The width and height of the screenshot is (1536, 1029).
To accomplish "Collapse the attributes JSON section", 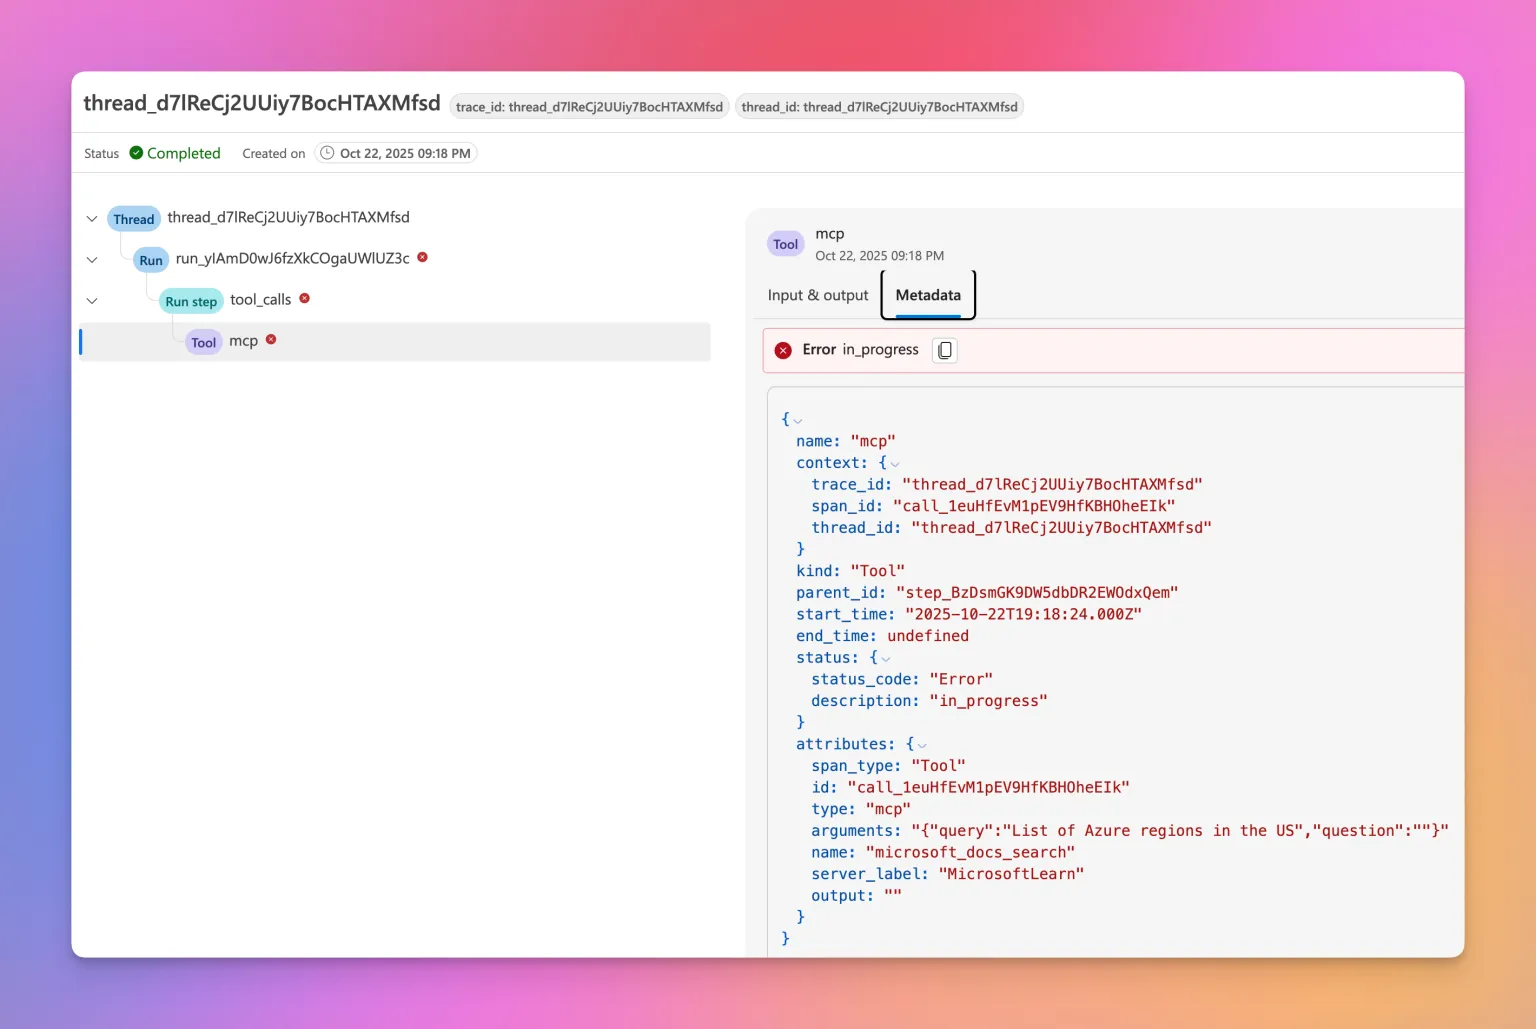I will tap(921, 745).
